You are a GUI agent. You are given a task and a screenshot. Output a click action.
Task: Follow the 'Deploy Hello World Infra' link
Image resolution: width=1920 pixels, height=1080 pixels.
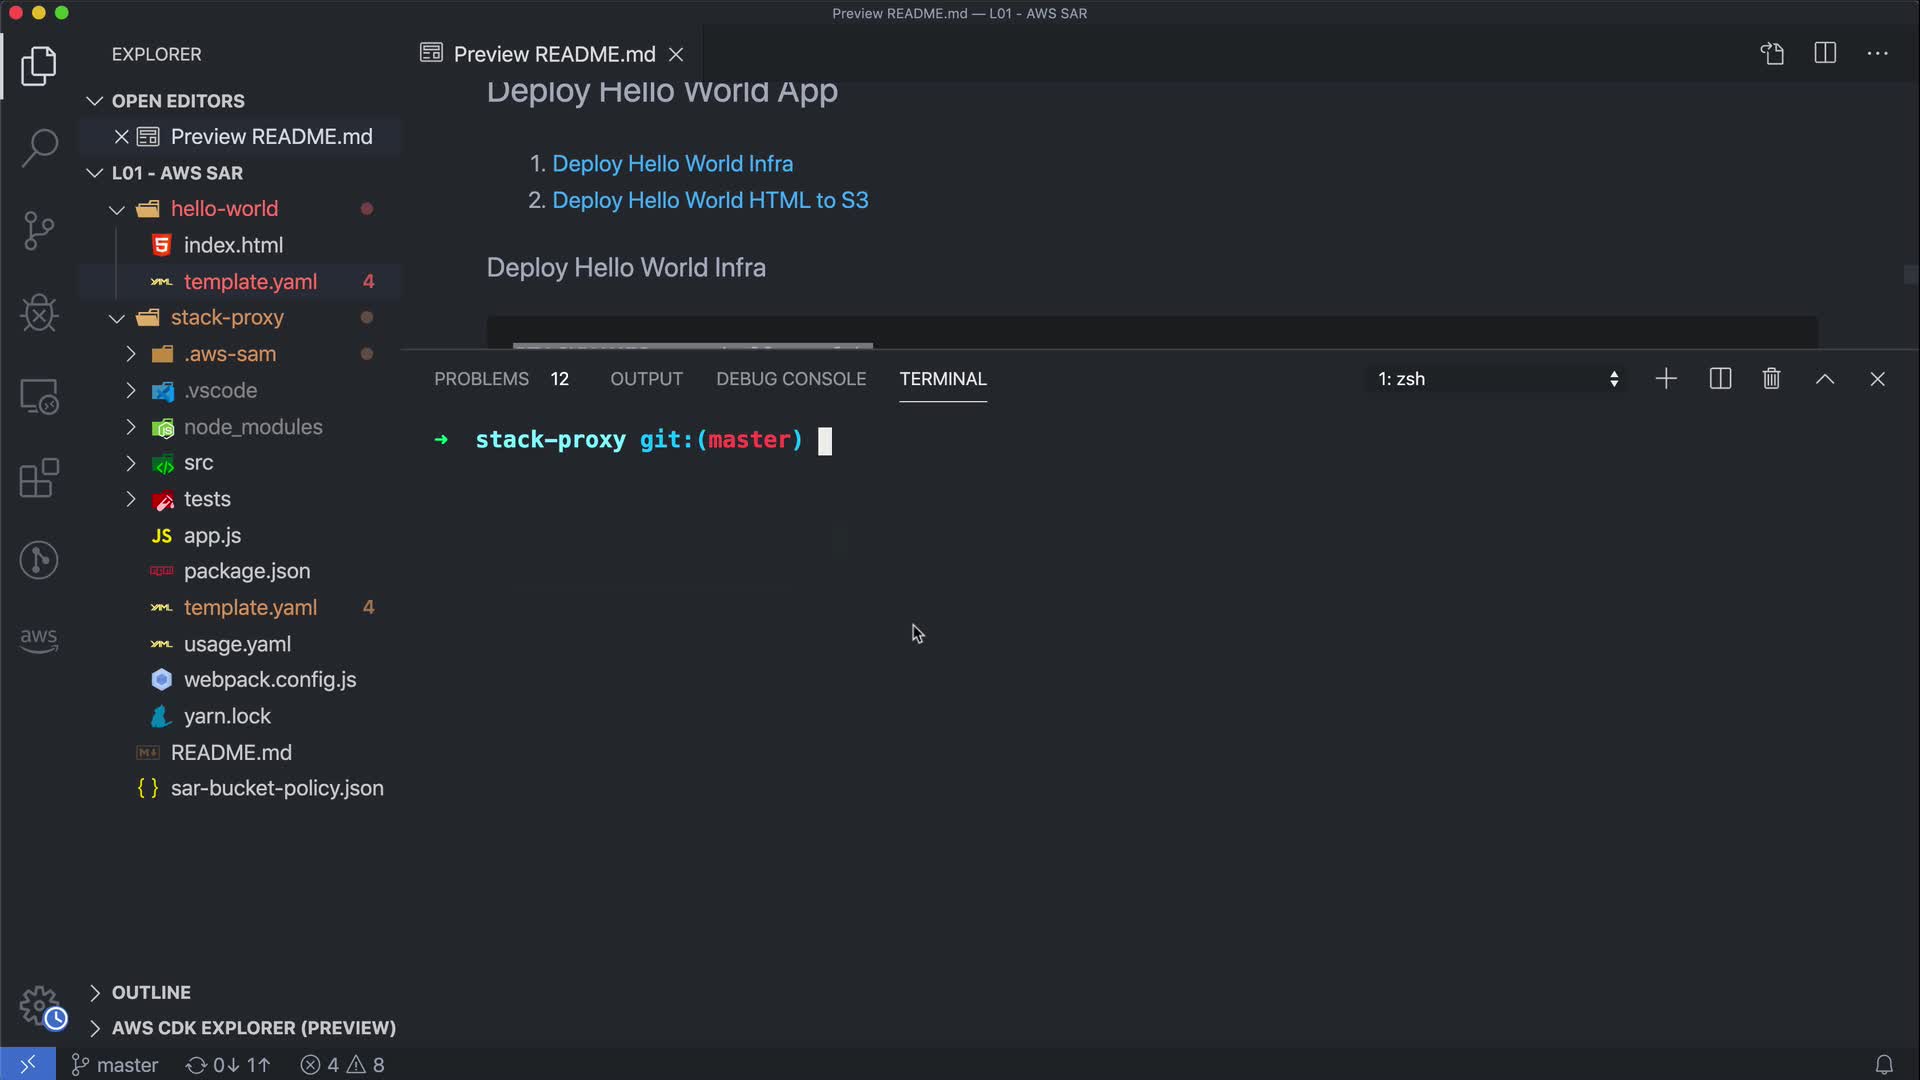672,164
